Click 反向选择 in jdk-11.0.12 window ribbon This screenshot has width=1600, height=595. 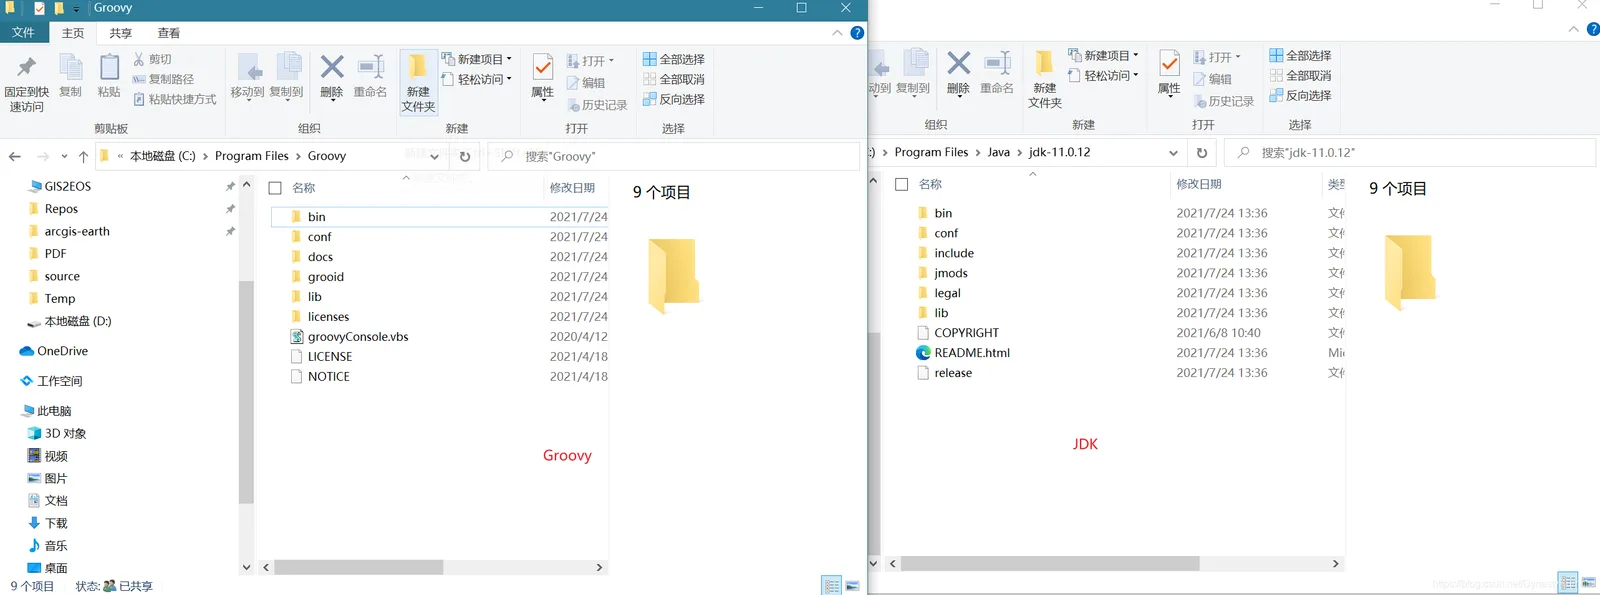pos(1300,95)
